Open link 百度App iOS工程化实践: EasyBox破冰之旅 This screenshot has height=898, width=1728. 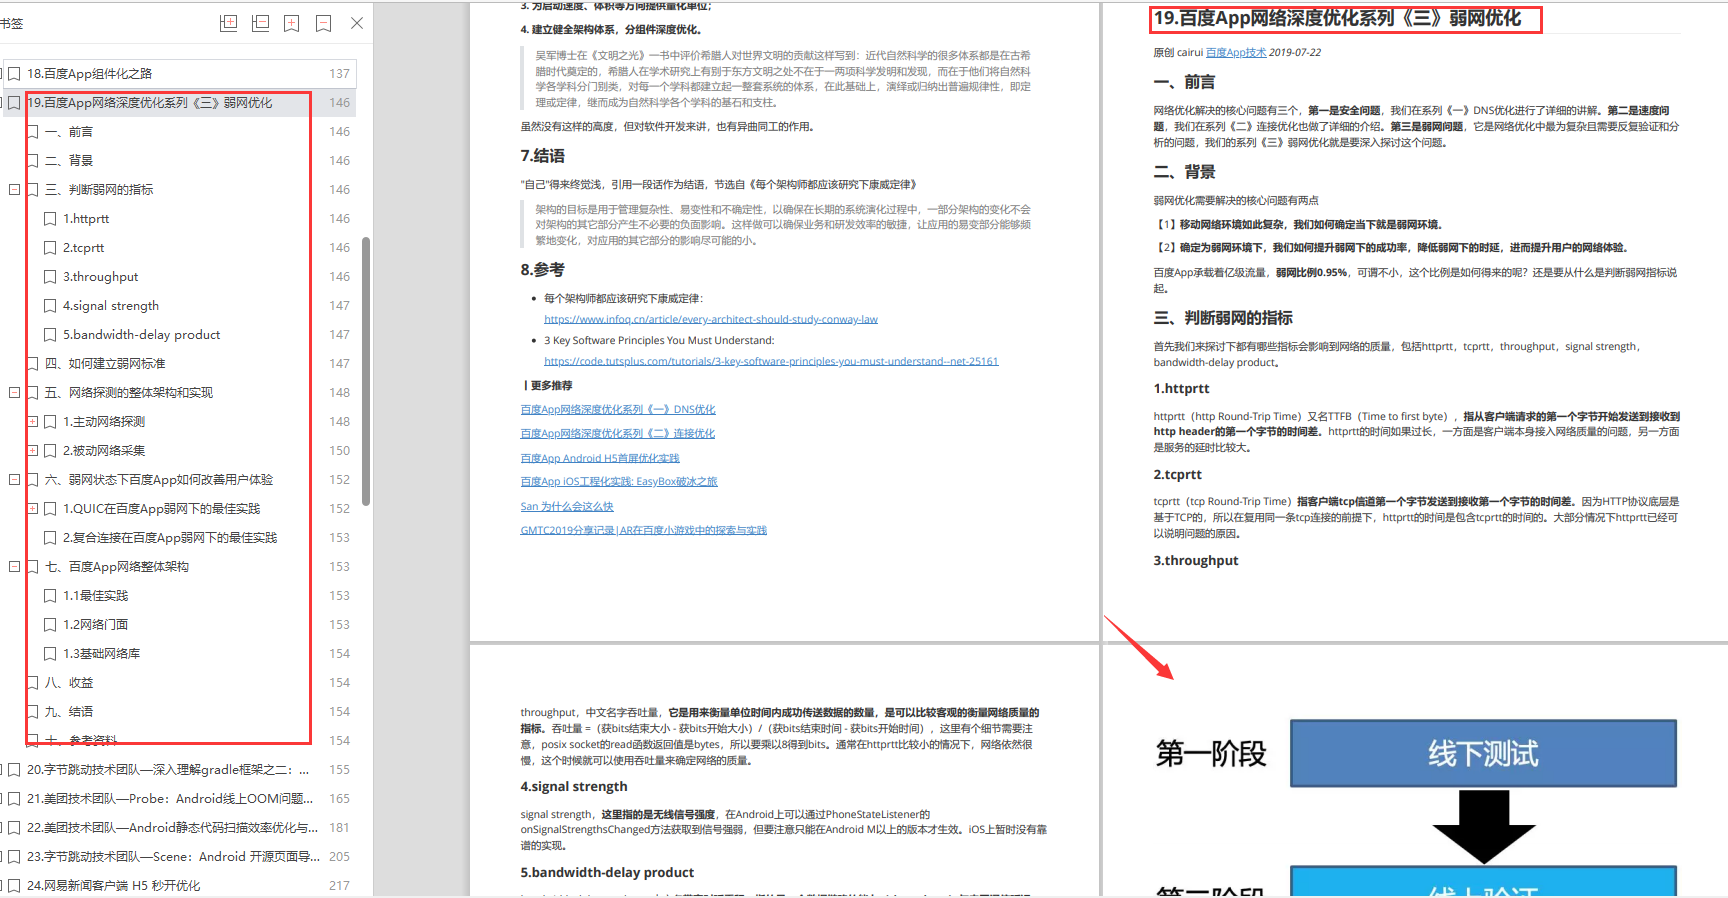619,482
